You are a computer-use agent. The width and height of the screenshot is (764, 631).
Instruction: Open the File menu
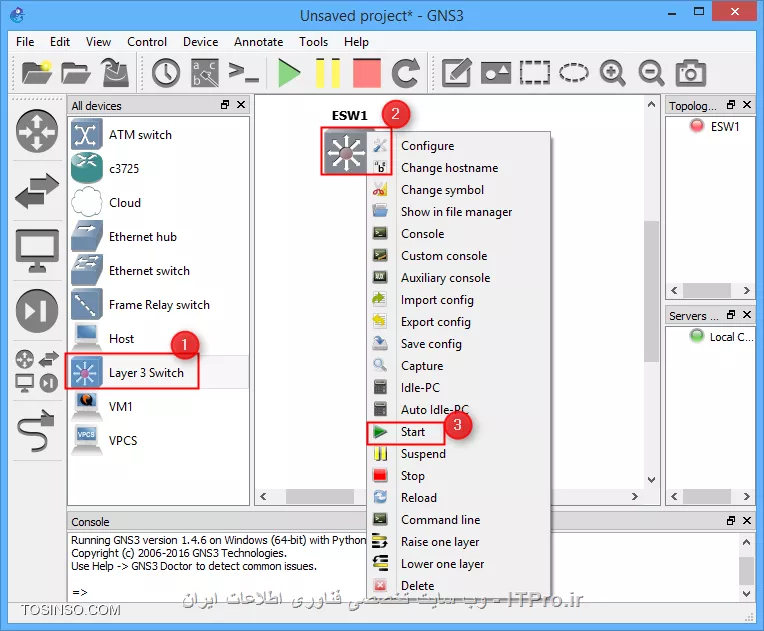25,42
